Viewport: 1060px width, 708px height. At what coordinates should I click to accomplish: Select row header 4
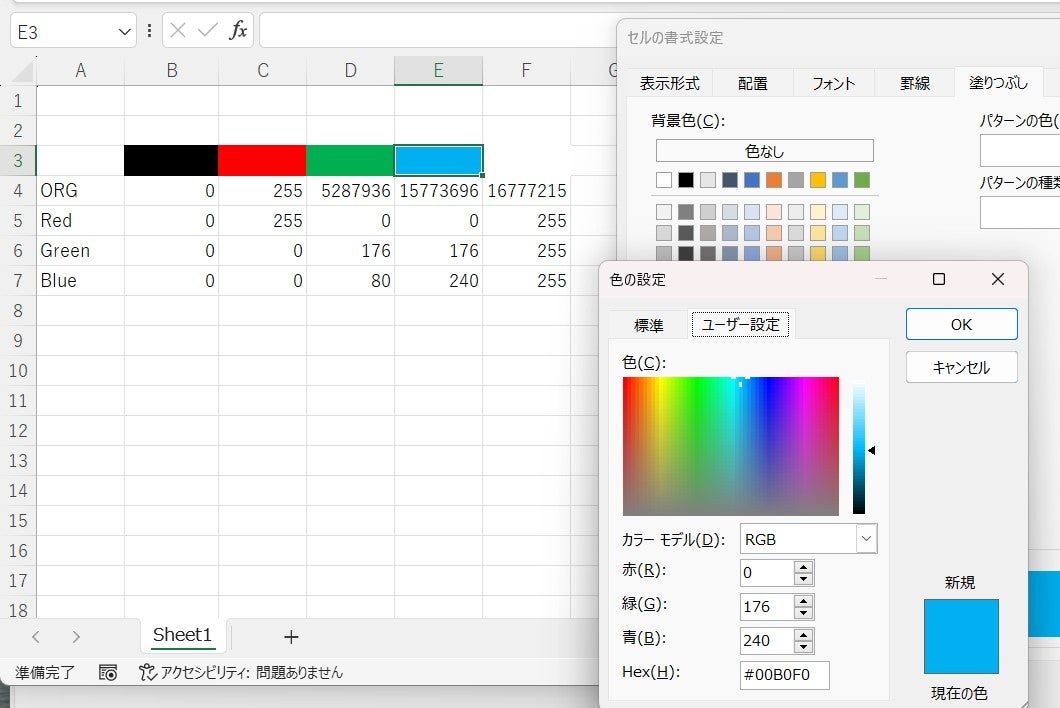click(18, 191)
